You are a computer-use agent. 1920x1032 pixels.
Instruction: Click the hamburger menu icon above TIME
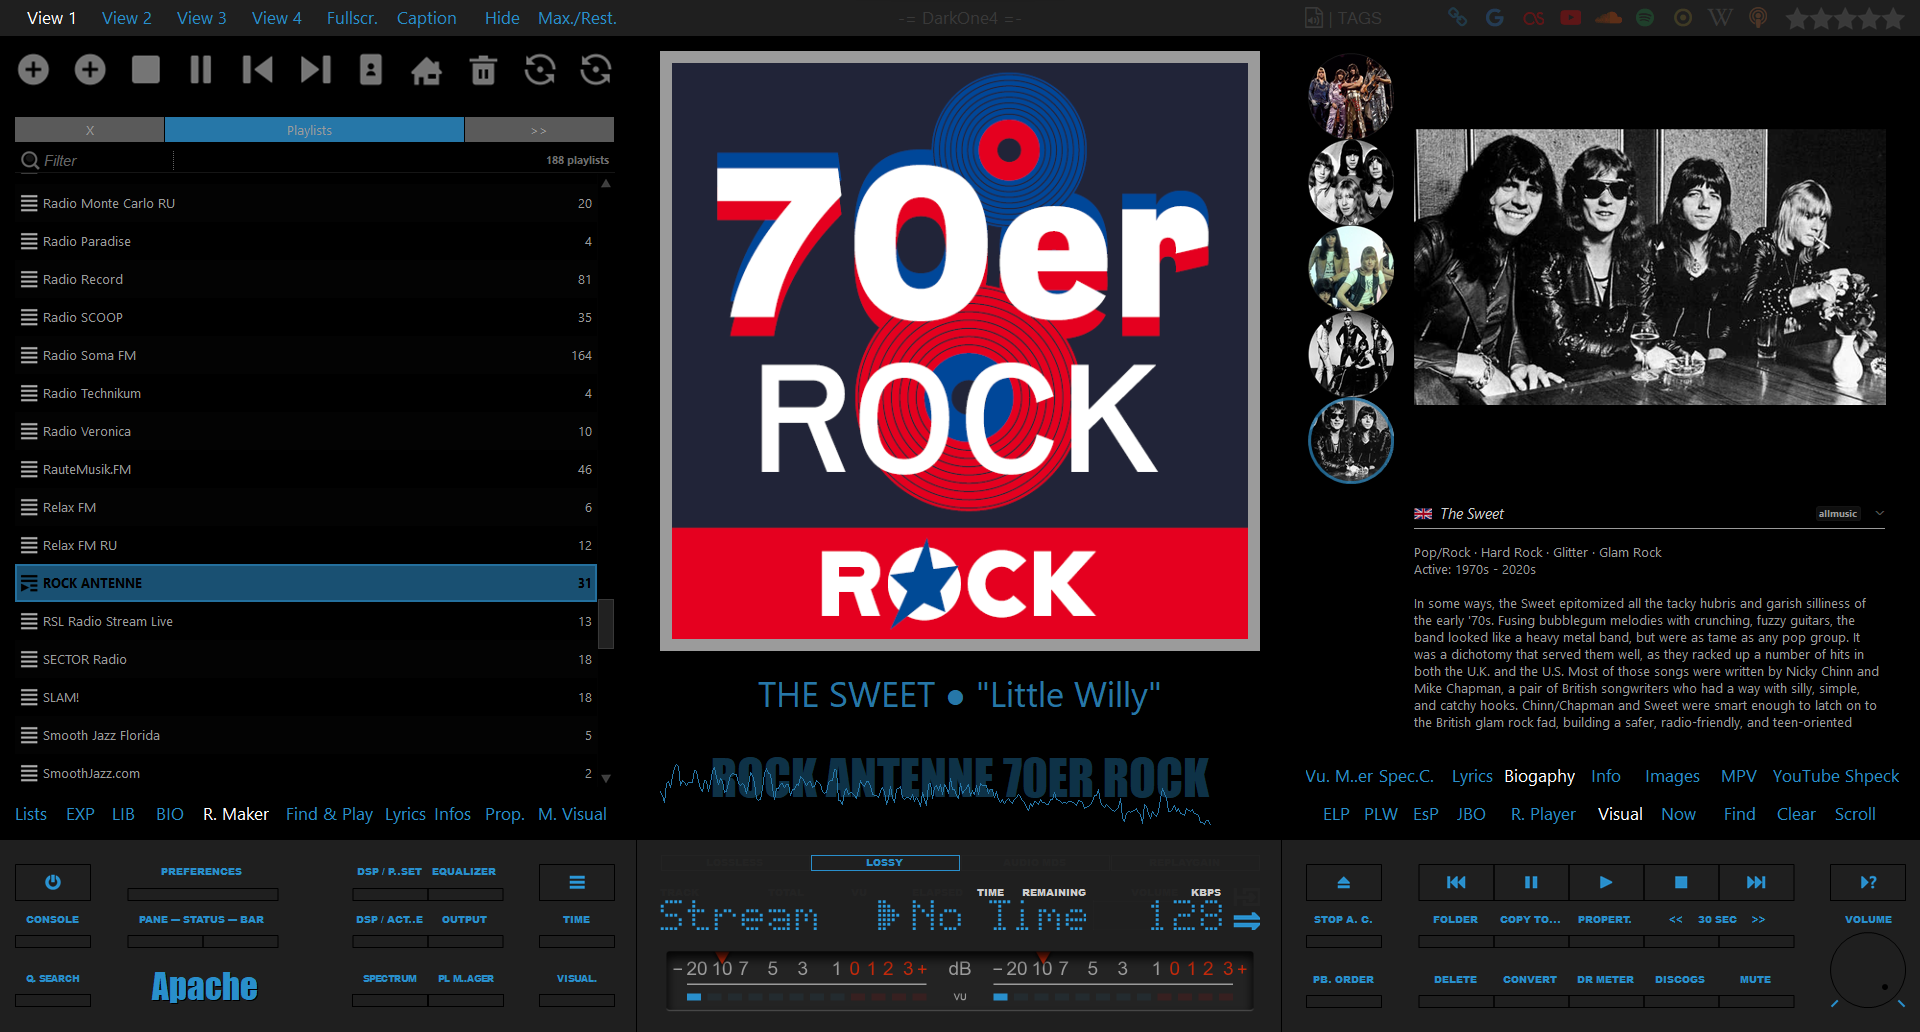pos(577,882)
